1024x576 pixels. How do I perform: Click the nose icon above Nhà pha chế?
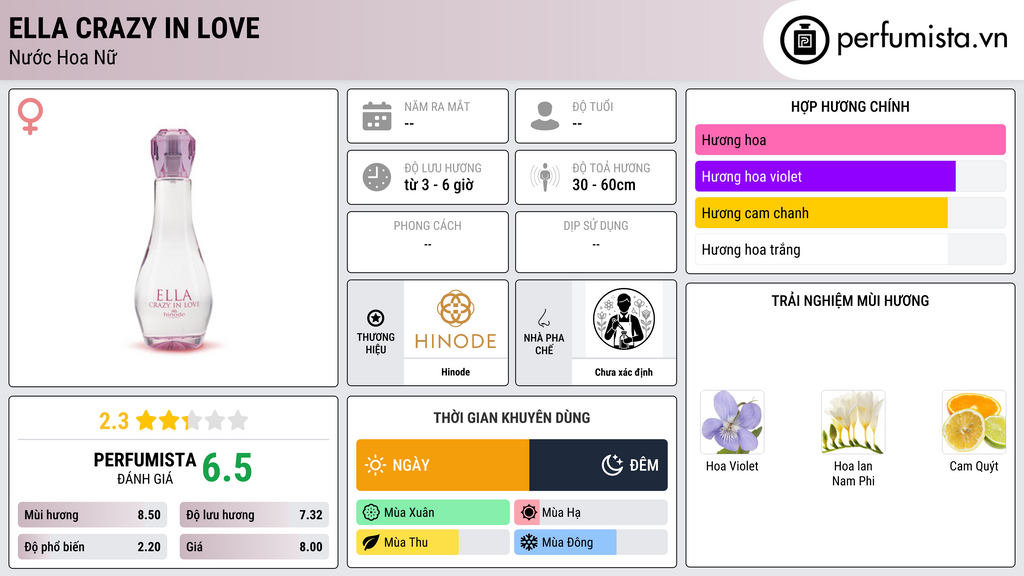[x=543, y=318]
